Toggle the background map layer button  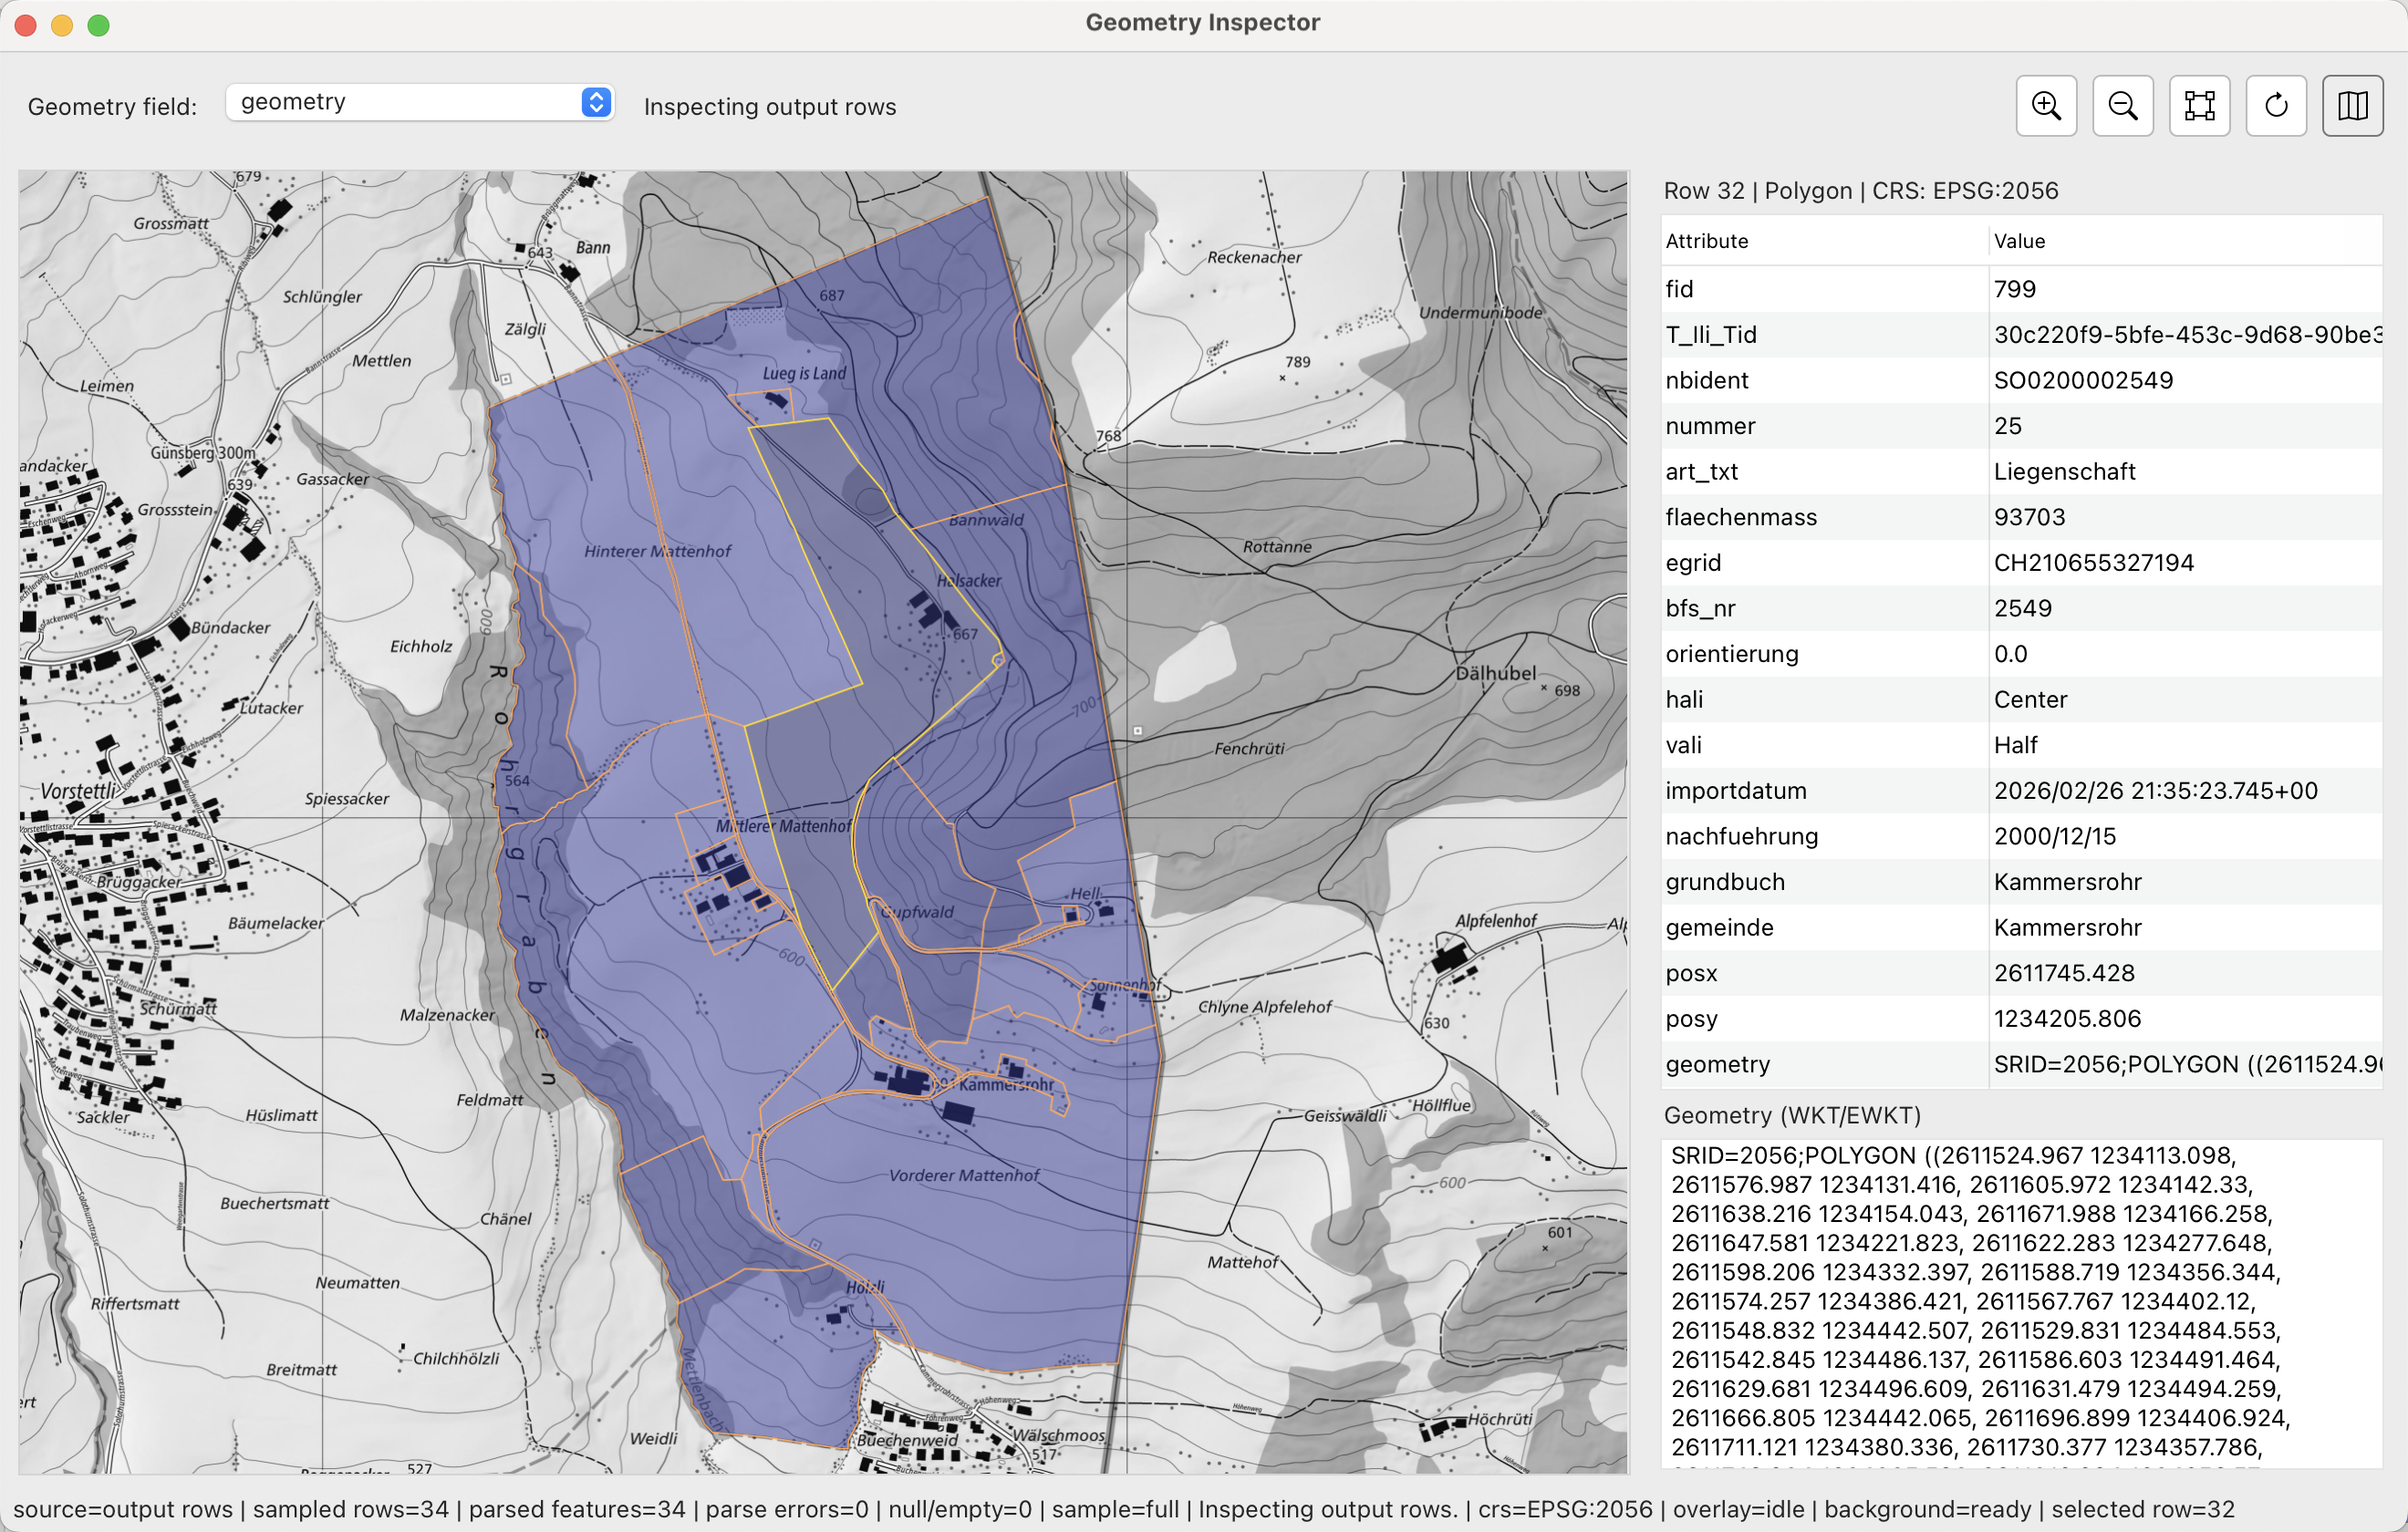point(2352,106)
